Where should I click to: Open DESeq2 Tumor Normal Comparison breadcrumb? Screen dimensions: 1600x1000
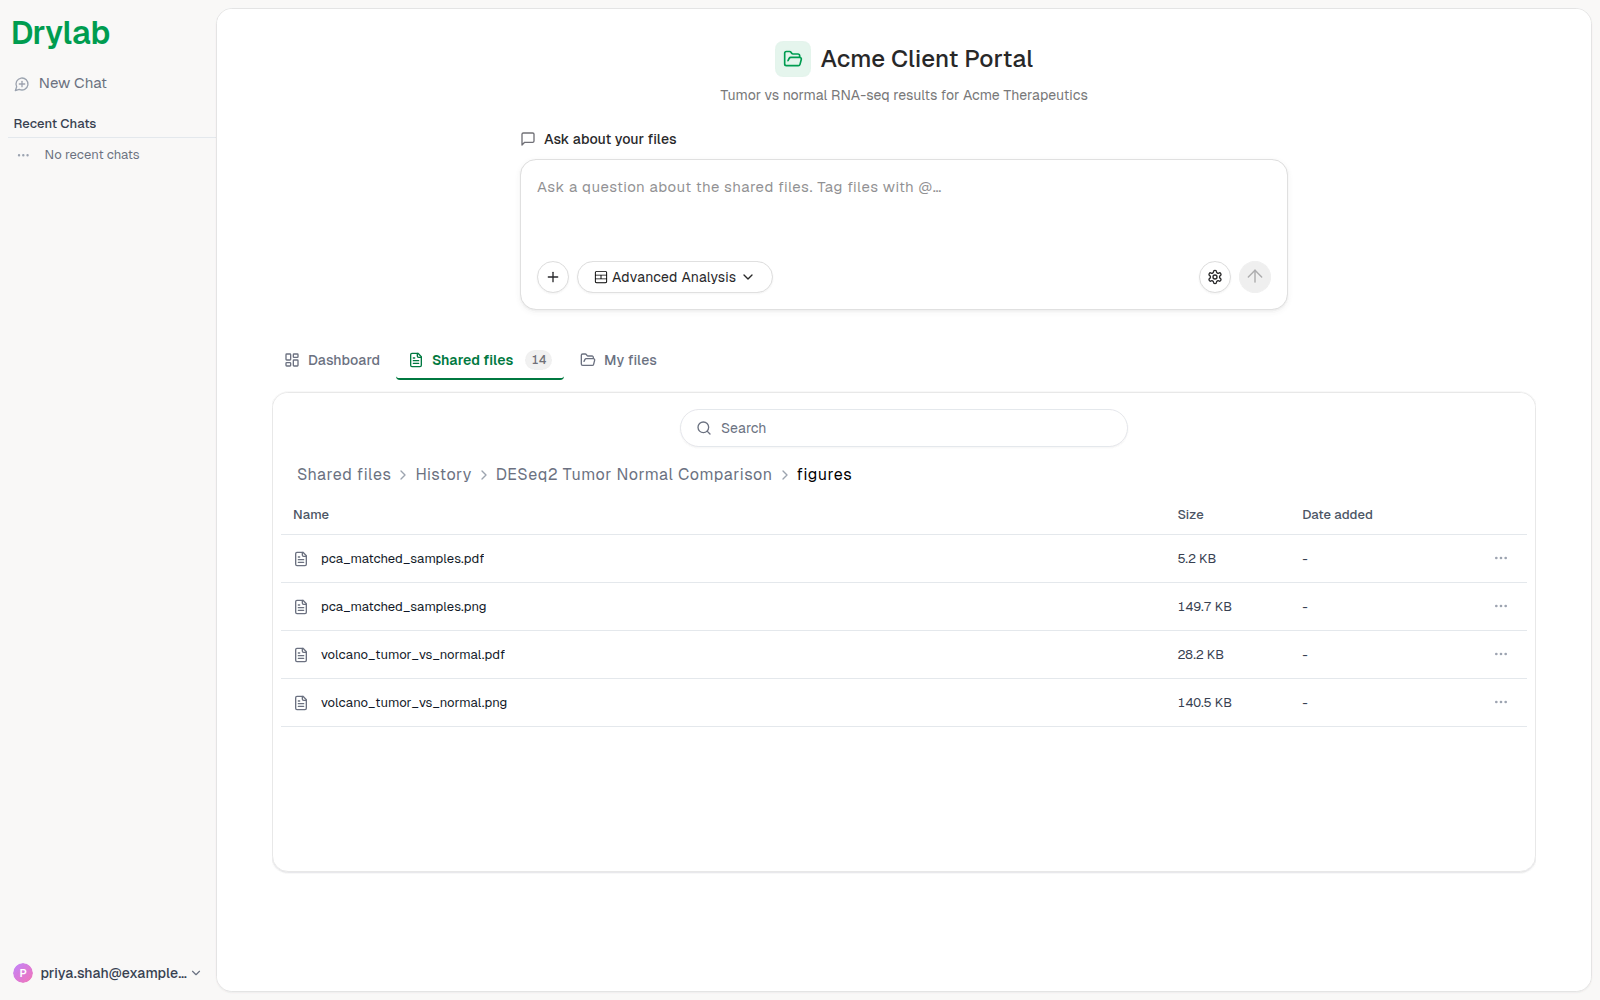[634, 474]
